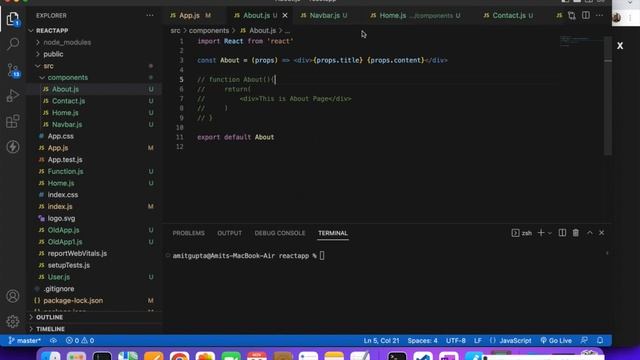Open Source Control view in activity bar
640x360 pixels.
(x=13, y=70)
